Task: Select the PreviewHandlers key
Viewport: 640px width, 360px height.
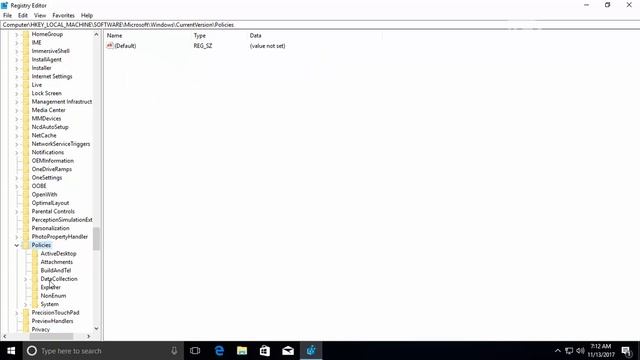Action: coord(52,321)
